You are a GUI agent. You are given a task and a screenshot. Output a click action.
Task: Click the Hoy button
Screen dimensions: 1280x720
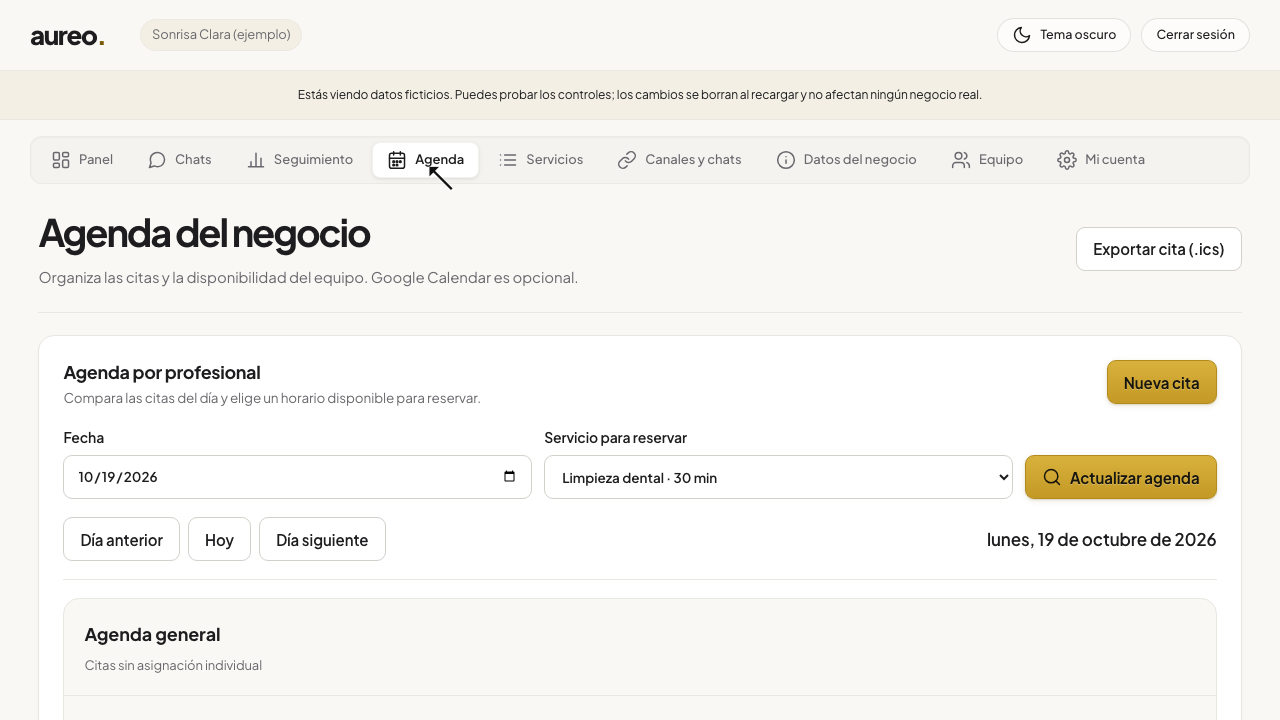click(x=219, y=539)
